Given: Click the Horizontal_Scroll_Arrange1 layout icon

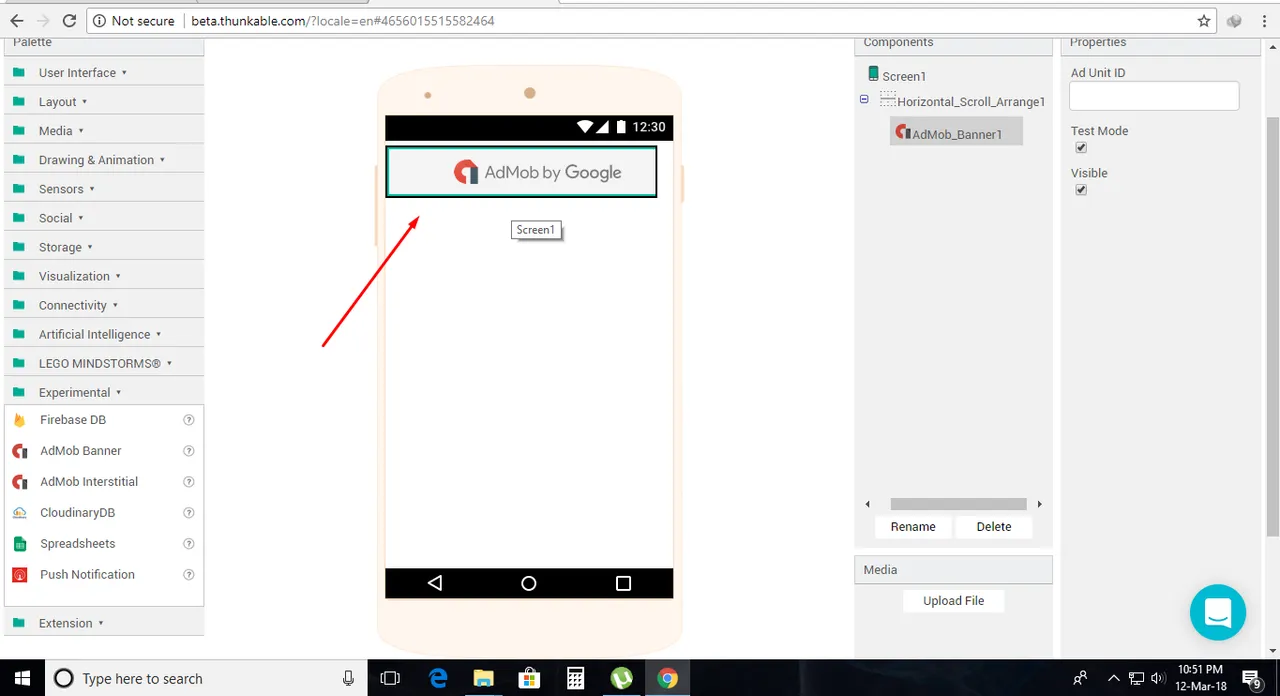Looking at the screenshot, I should click(x=888, y=99).
